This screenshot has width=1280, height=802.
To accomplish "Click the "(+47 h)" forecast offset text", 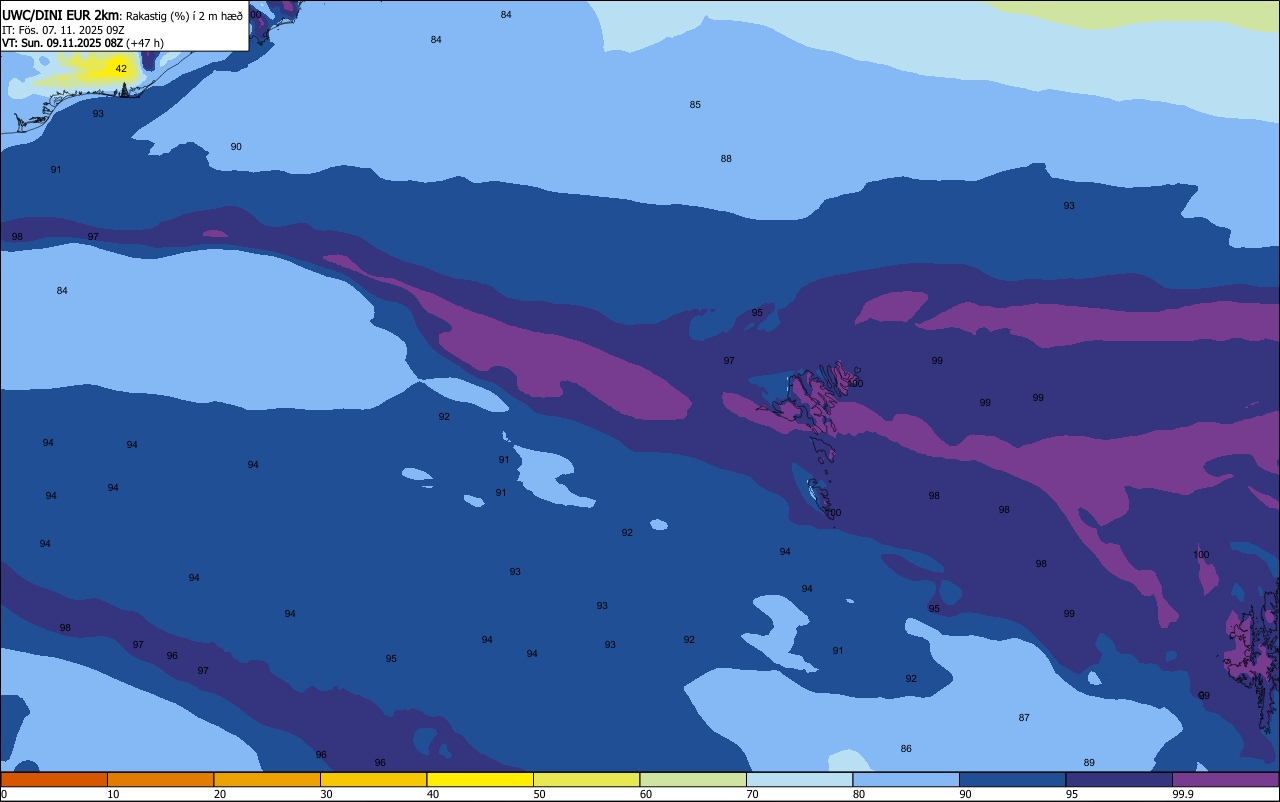I will pos(145,43).
